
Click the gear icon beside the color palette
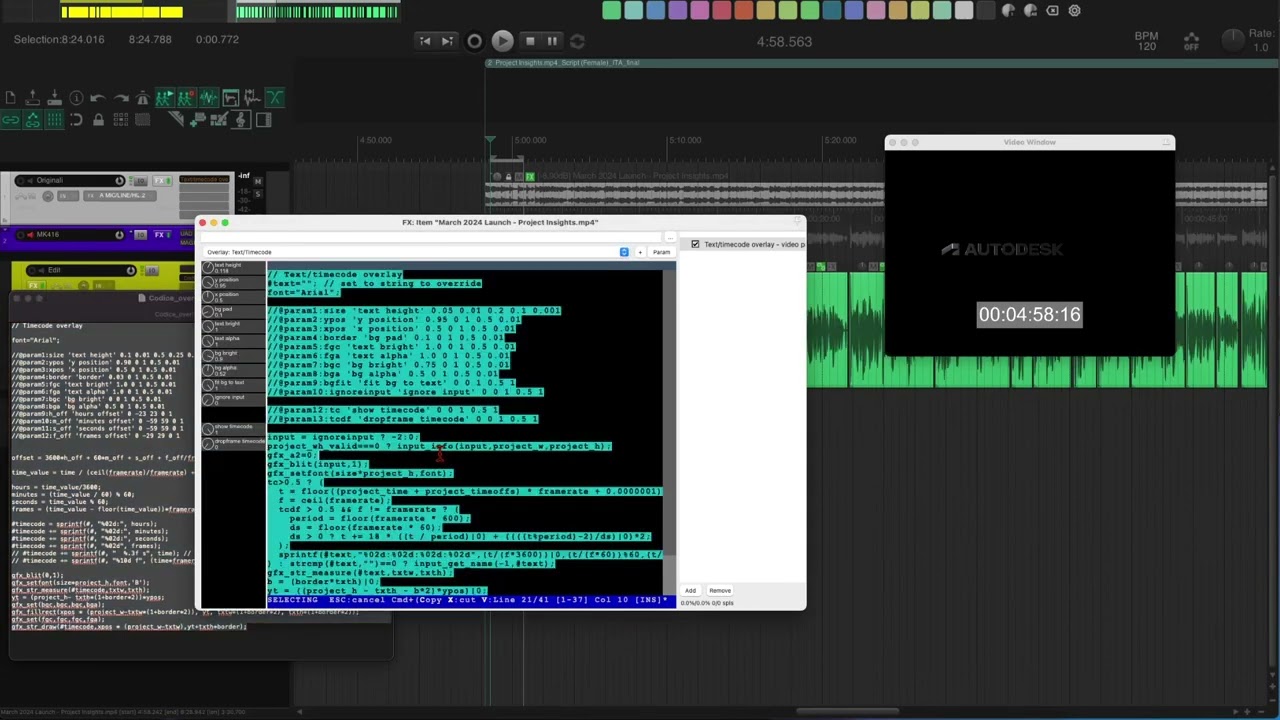pyautogui.click(x=1074, y=10)
